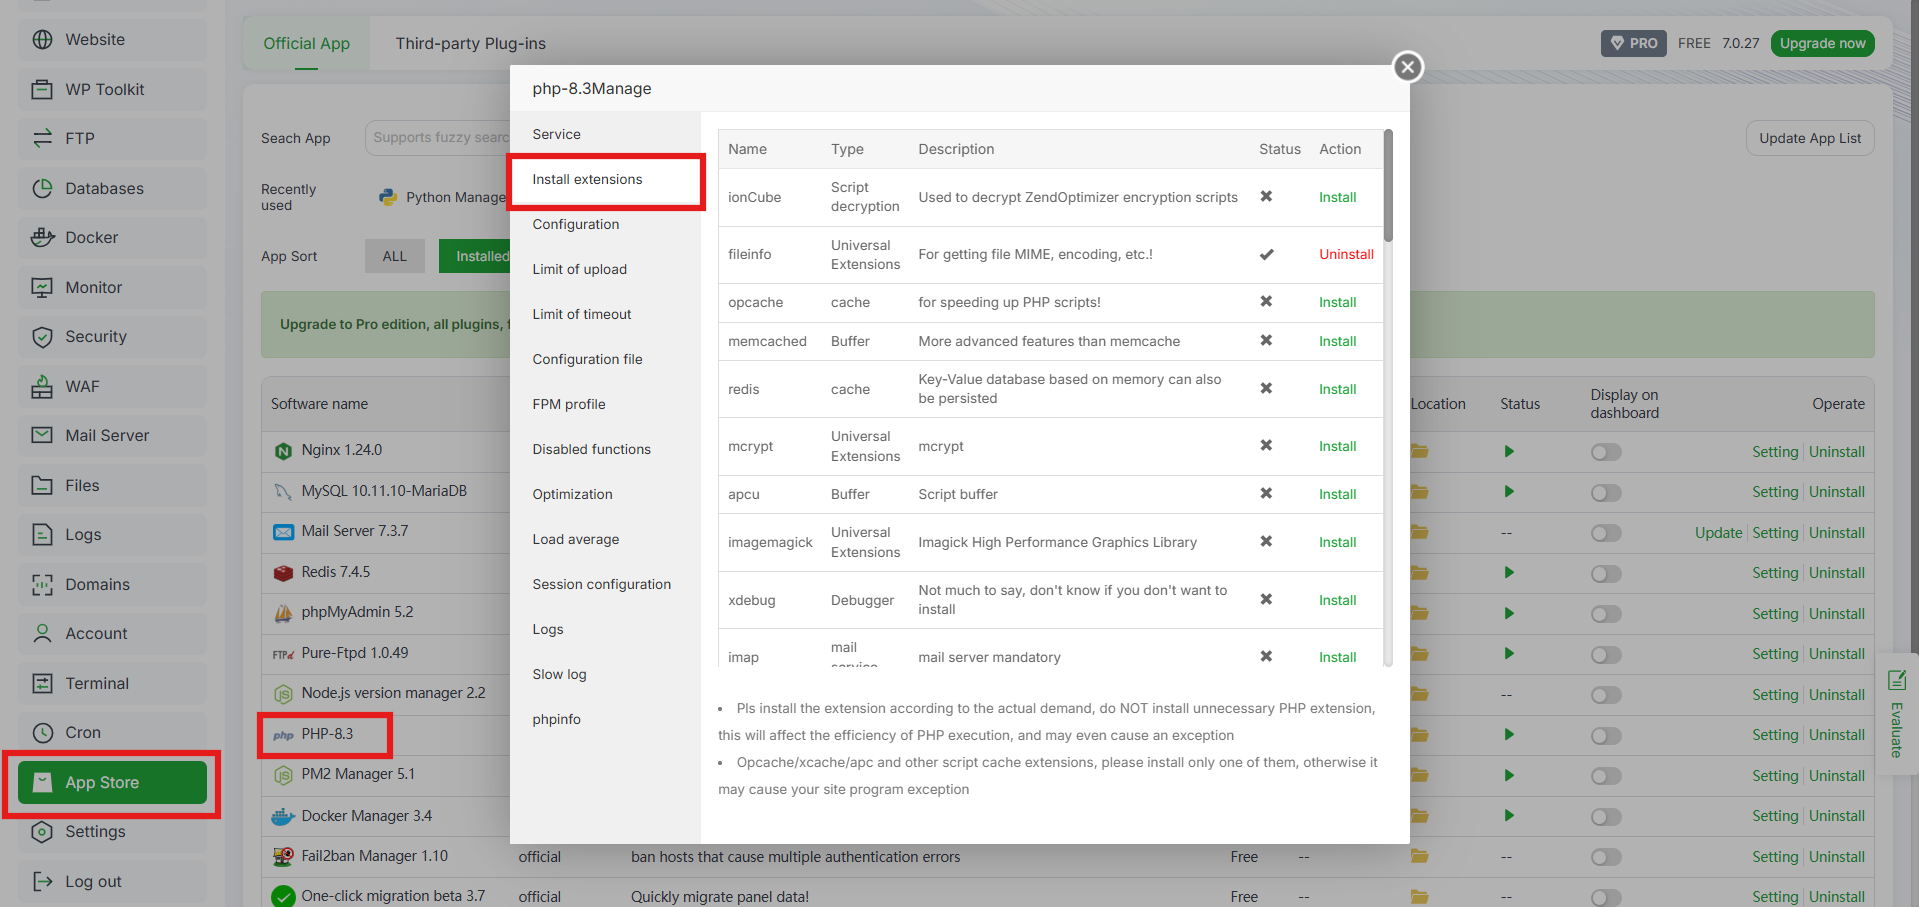The width and height of the screenshot is (1919, 907).
Task: Install the redis extension
Action: click(x=1337, y=389)
